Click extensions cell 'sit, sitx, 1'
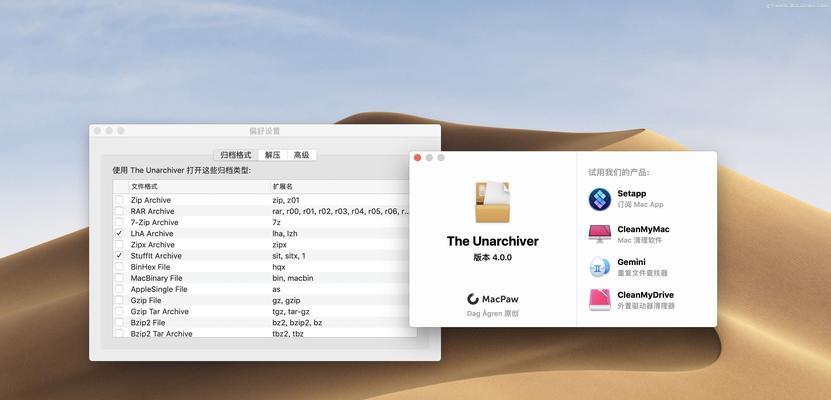The width and height of the screenshot is (831, 400). click(289, 256)
